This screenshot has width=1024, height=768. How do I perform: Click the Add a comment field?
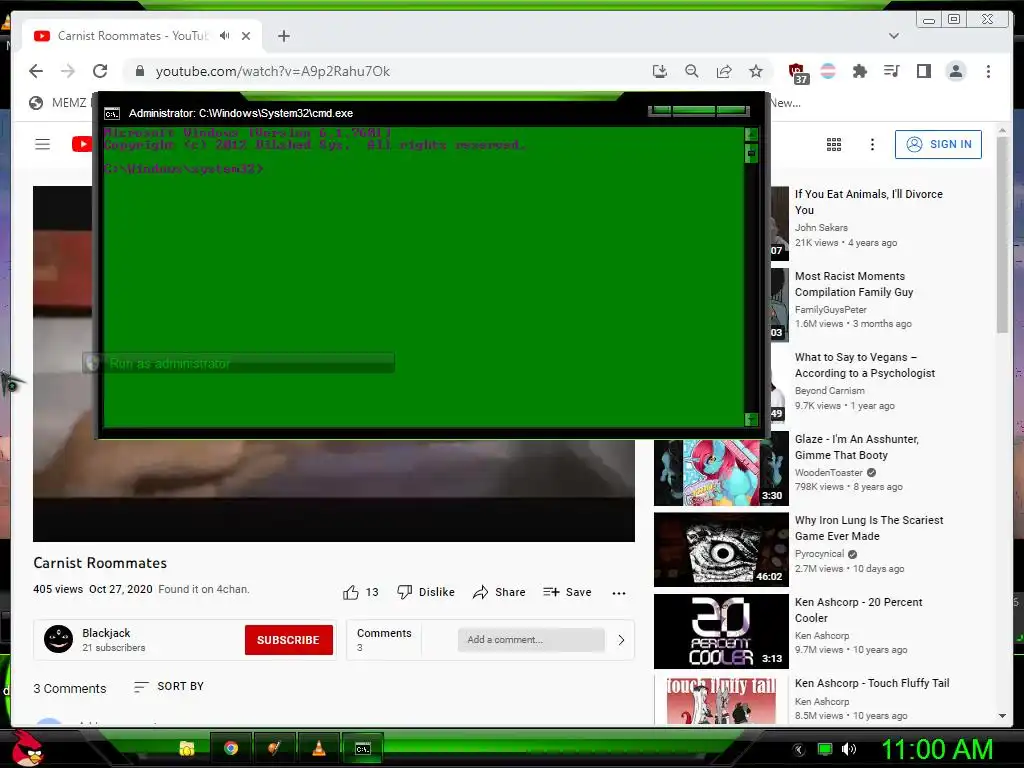point(531,640)
